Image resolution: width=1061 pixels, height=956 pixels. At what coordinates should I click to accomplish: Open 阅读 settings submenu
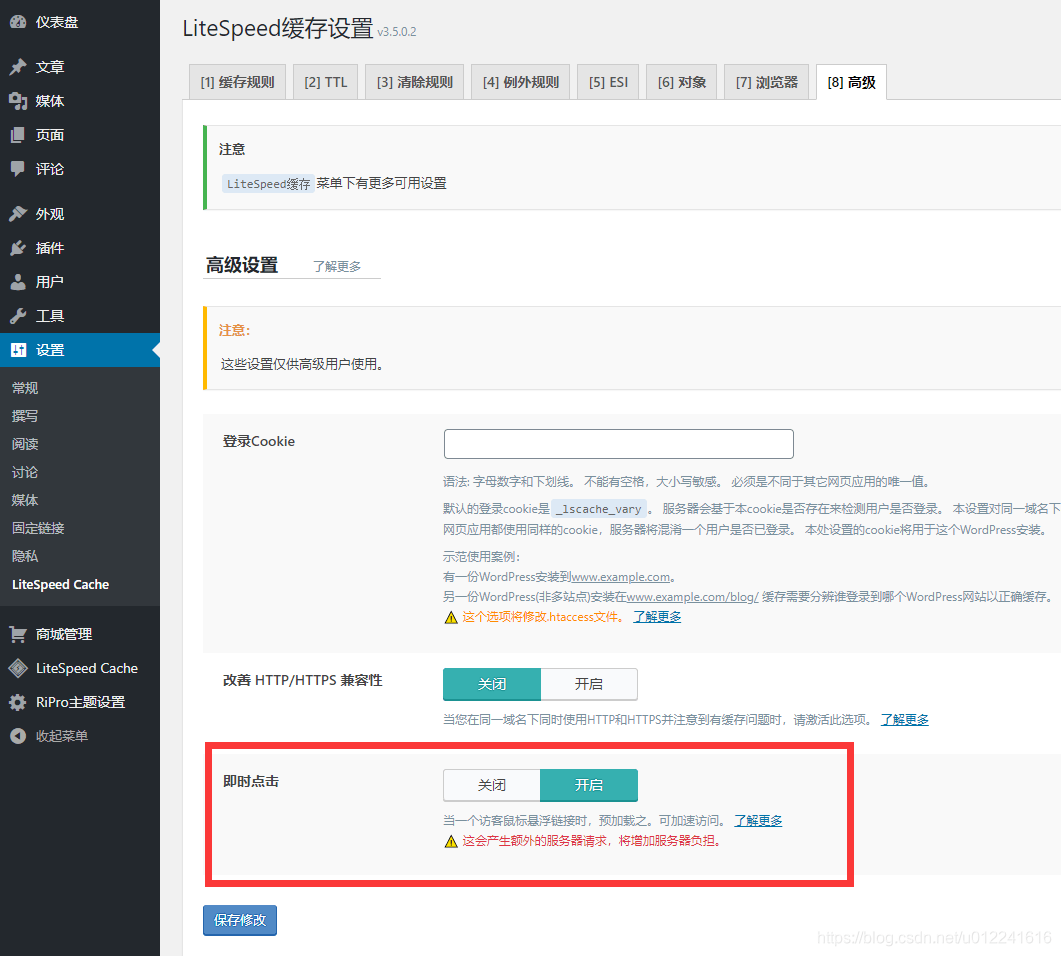tap(25, 444)
